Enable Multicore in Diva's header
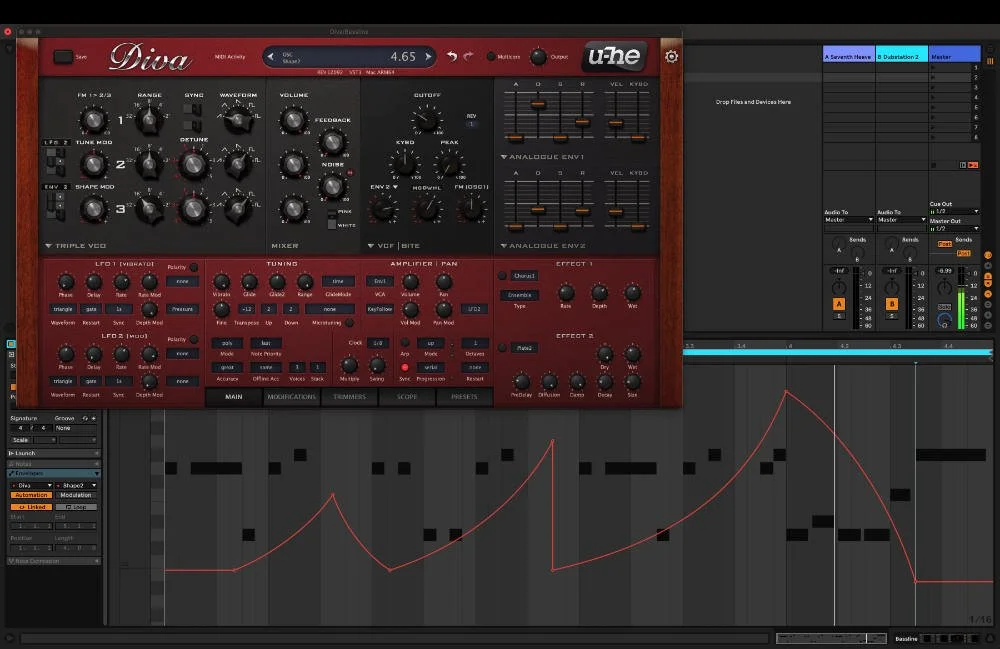This screenshot has width=1000, height=649. coord(491,57)
